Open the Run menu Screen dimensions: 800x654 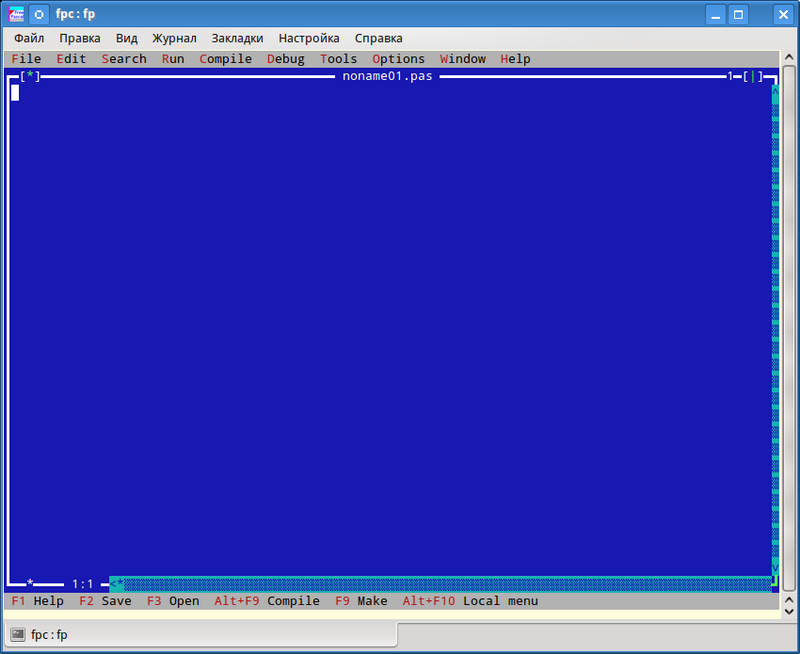coord(173,59)
